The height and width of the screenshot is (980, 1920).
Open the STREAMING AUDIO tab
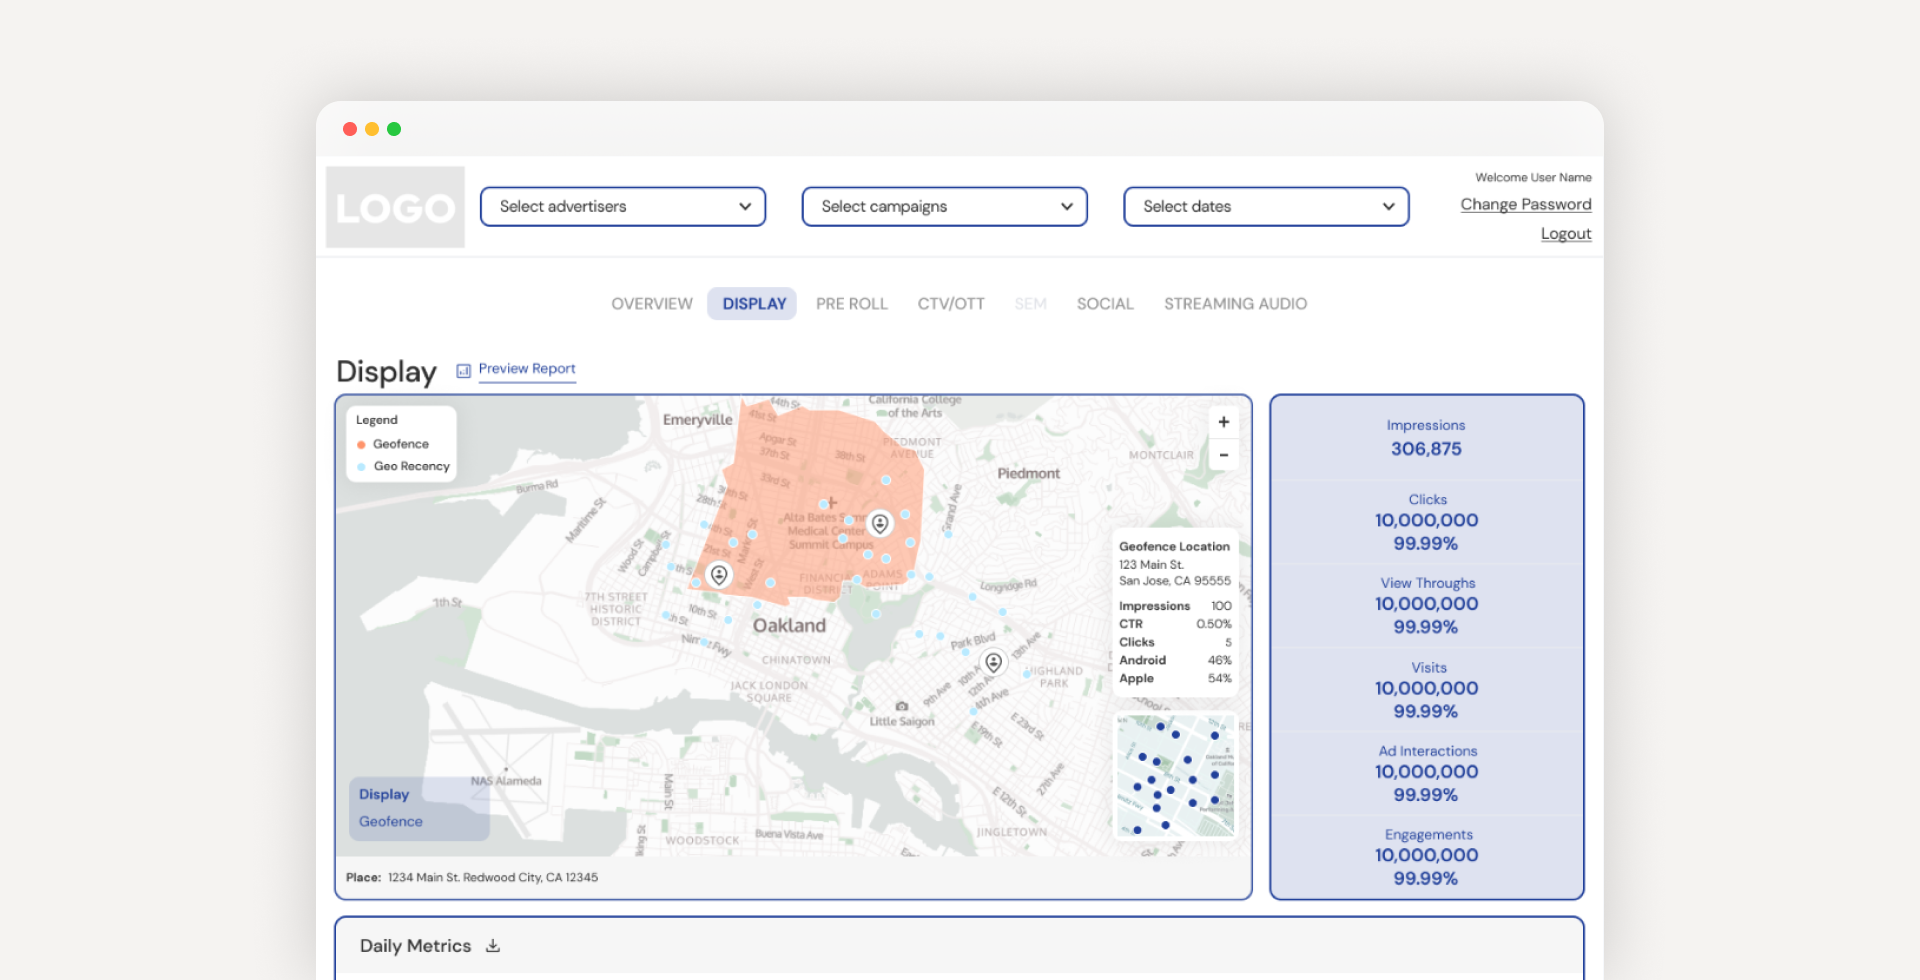[x=1235, y=304]
